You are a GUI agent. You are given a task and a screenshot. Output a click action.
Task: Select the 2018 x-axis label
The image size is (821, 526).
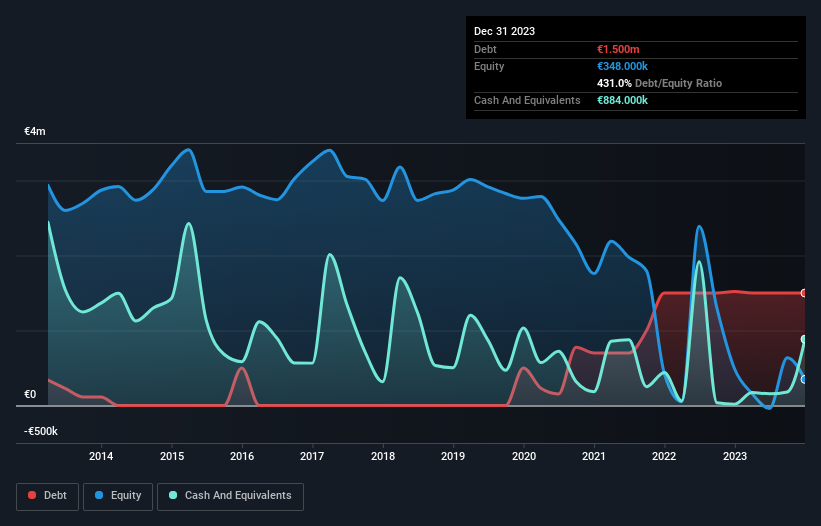coord(383,456)
